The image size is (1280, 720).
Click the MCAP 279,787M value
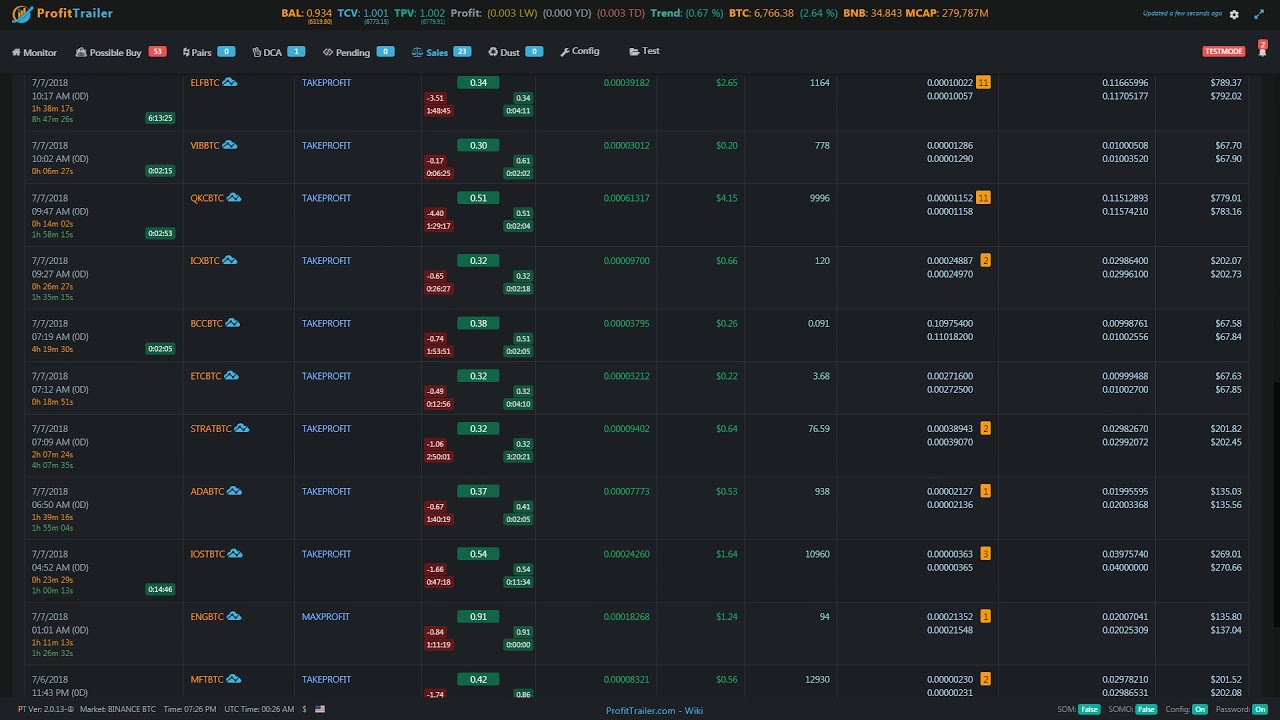[x=964, y=13]
